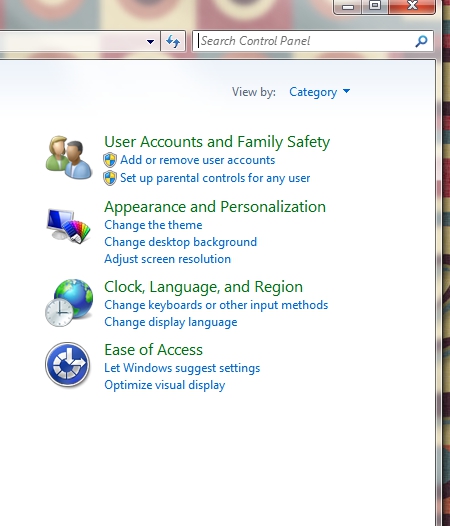Viewport: 450px width, 526px height.
Task: Open Optimize visual display link
Action: (165, 385)
